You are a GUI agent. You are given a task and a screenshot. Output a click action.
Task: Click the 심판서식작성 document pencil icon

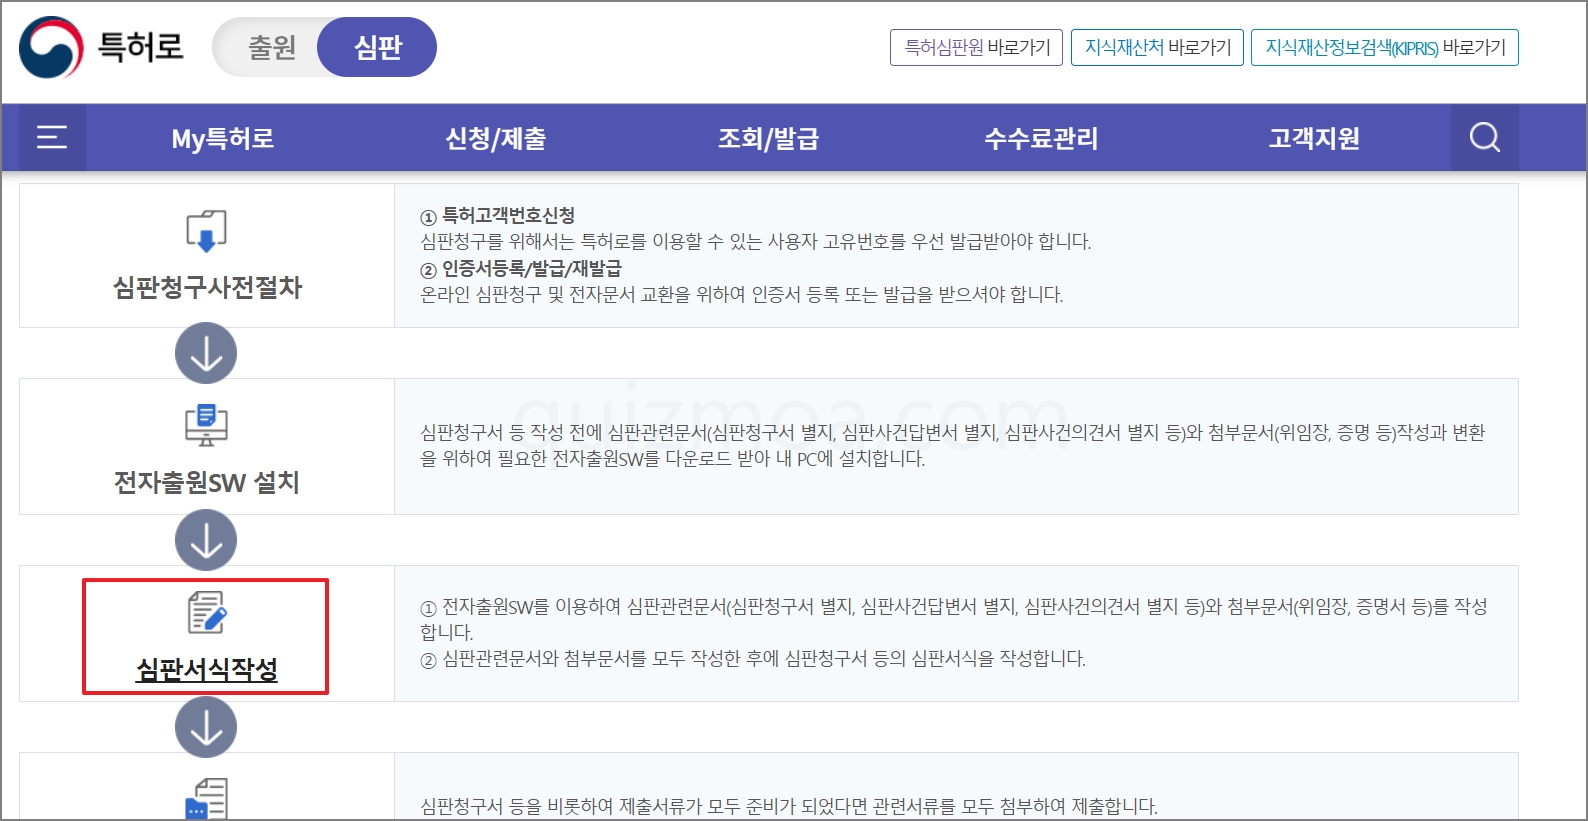(207, 612)
